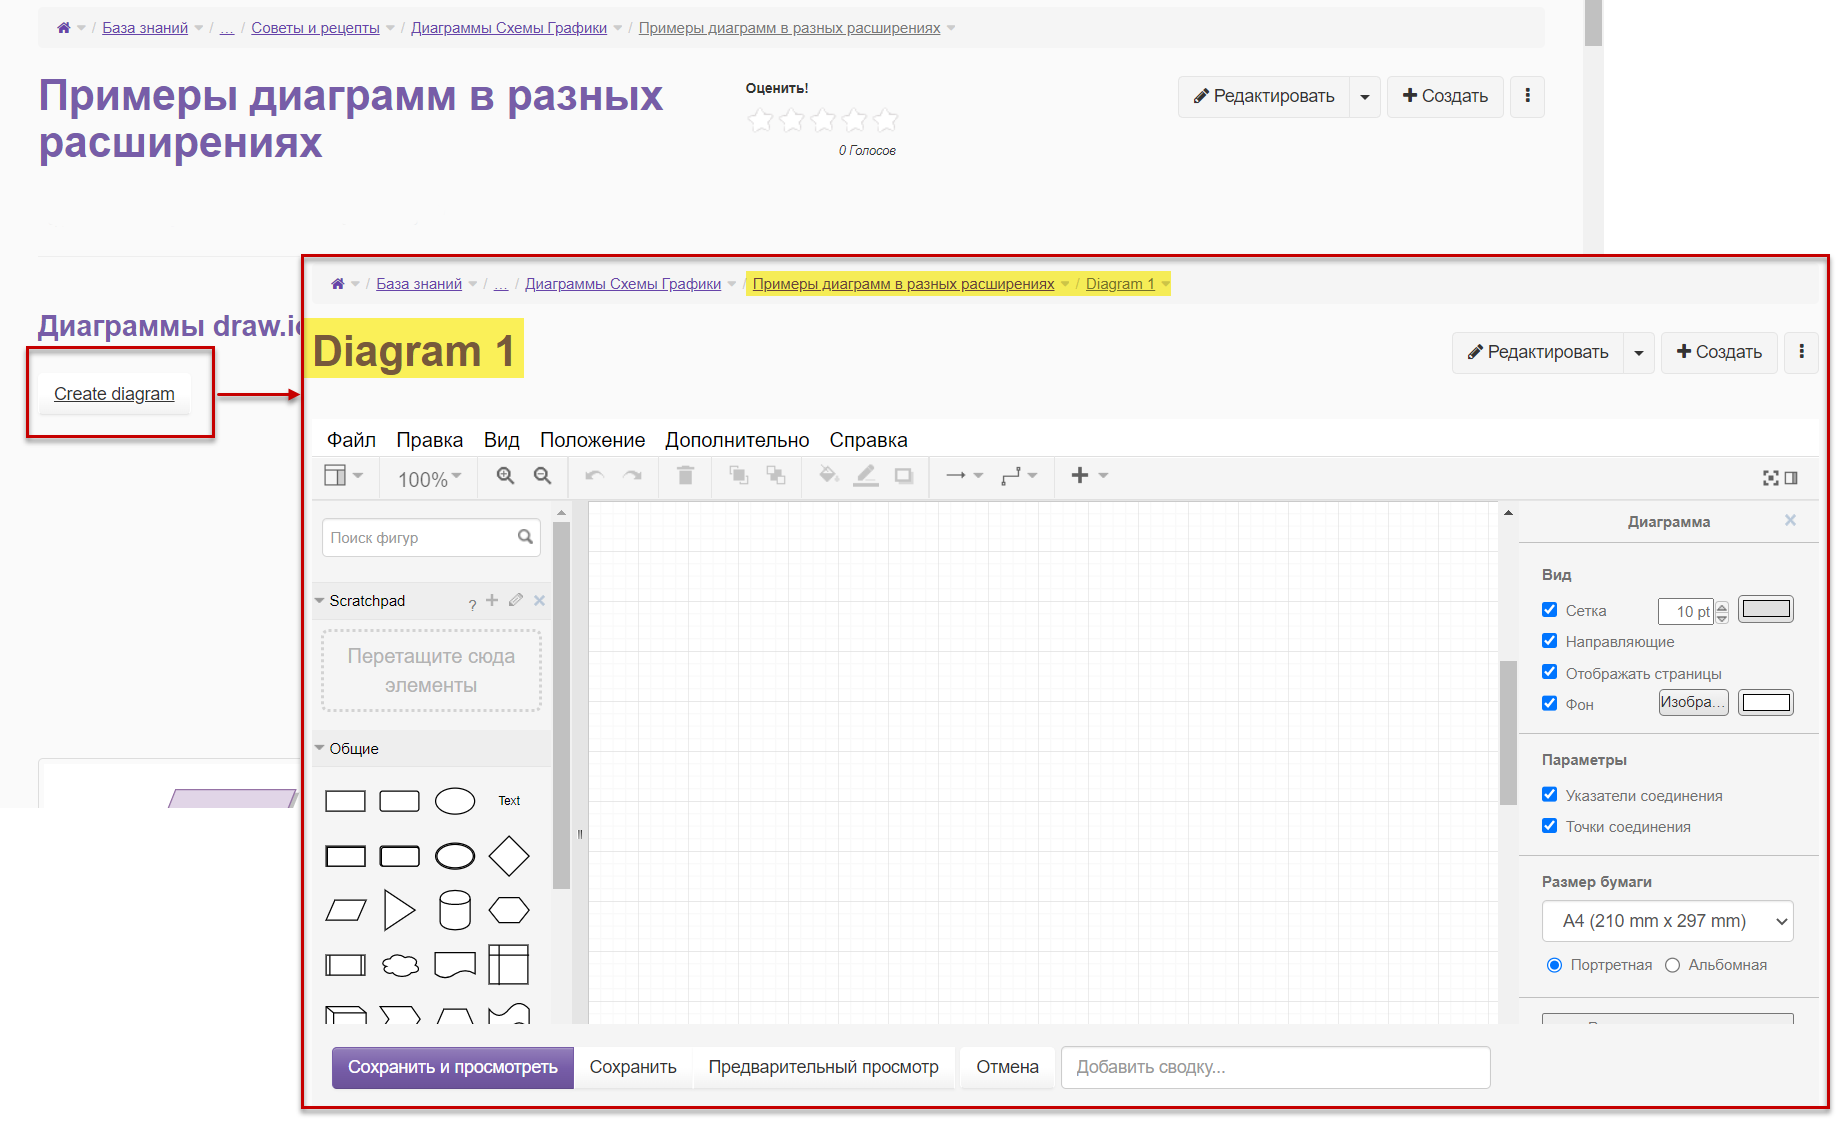Open the Файл menu
The width and height of the screenshot is (1844, 1124).
click(351, 440)
